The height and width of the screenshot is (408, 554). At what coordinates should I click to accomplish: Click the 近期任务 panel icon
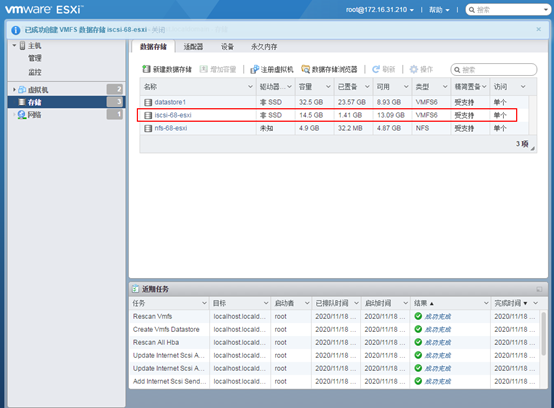pos(135,289)
